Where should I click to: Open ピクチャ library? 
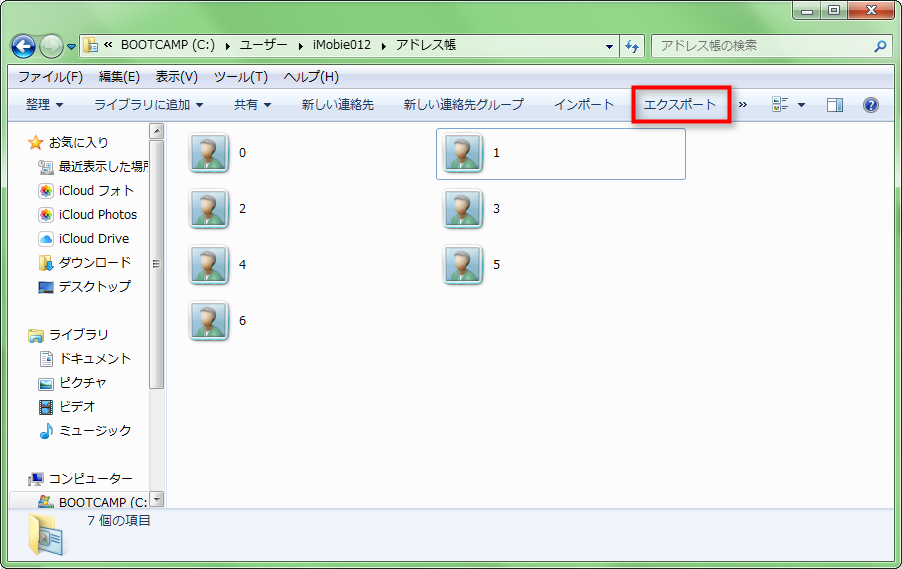coord(72,383)
